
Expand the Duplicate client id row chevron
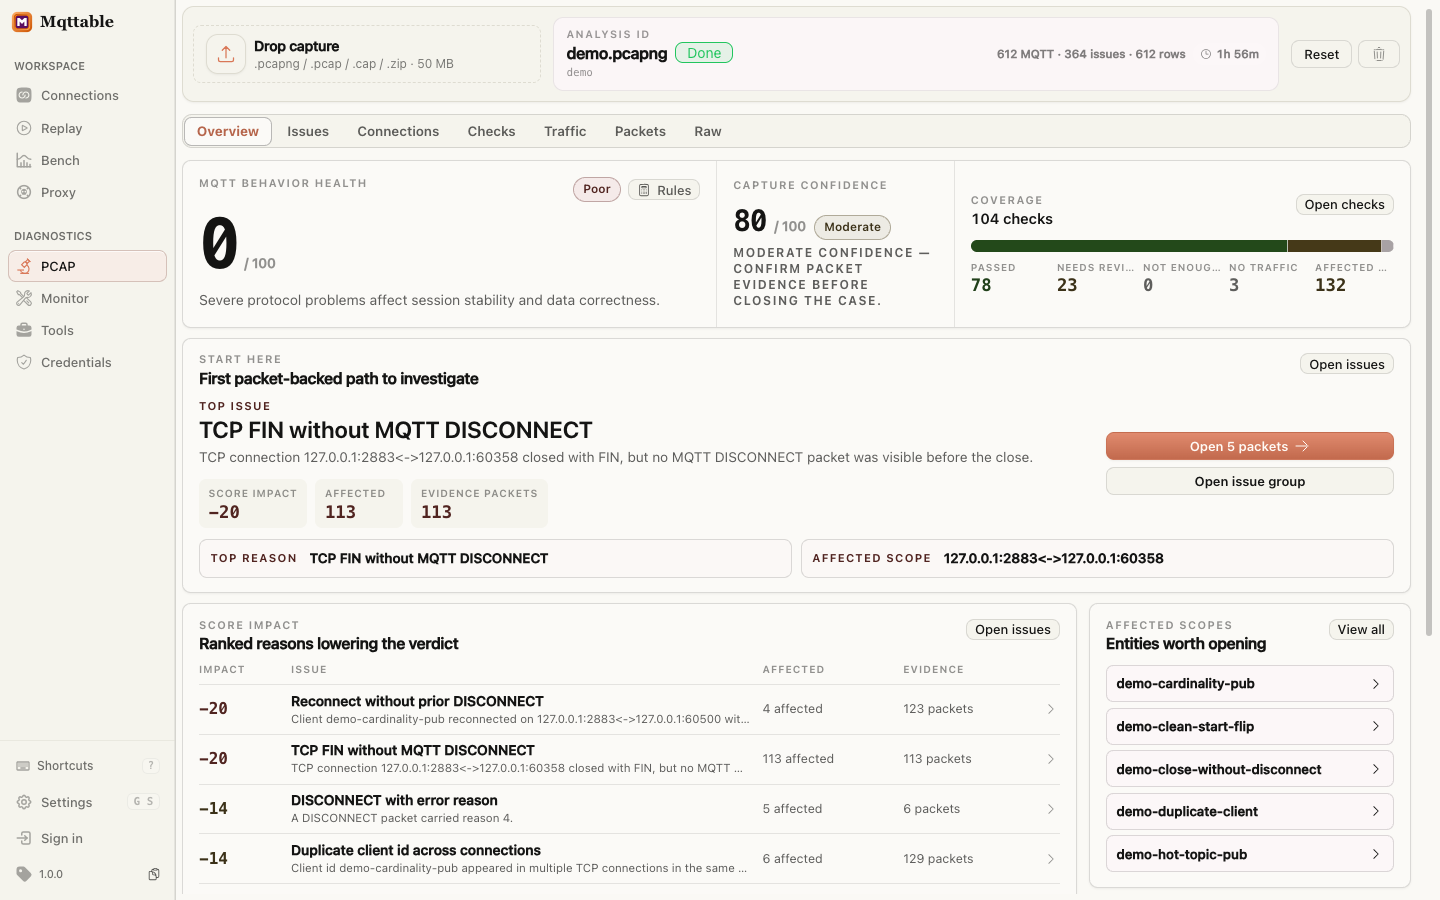pos(1050,859)
